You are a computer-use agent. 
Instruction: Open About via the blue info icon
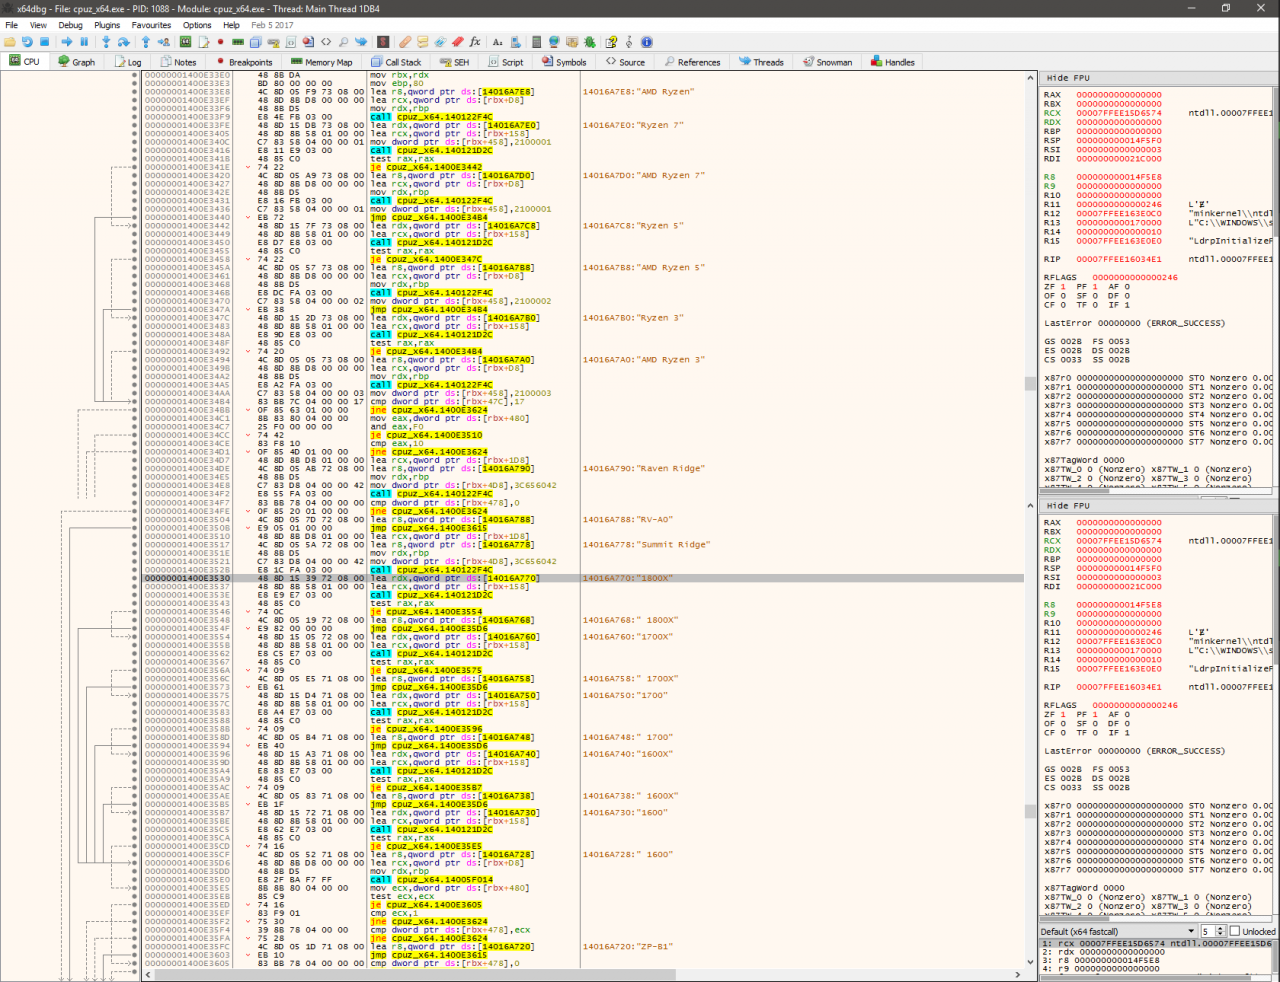tap(647, 42)
